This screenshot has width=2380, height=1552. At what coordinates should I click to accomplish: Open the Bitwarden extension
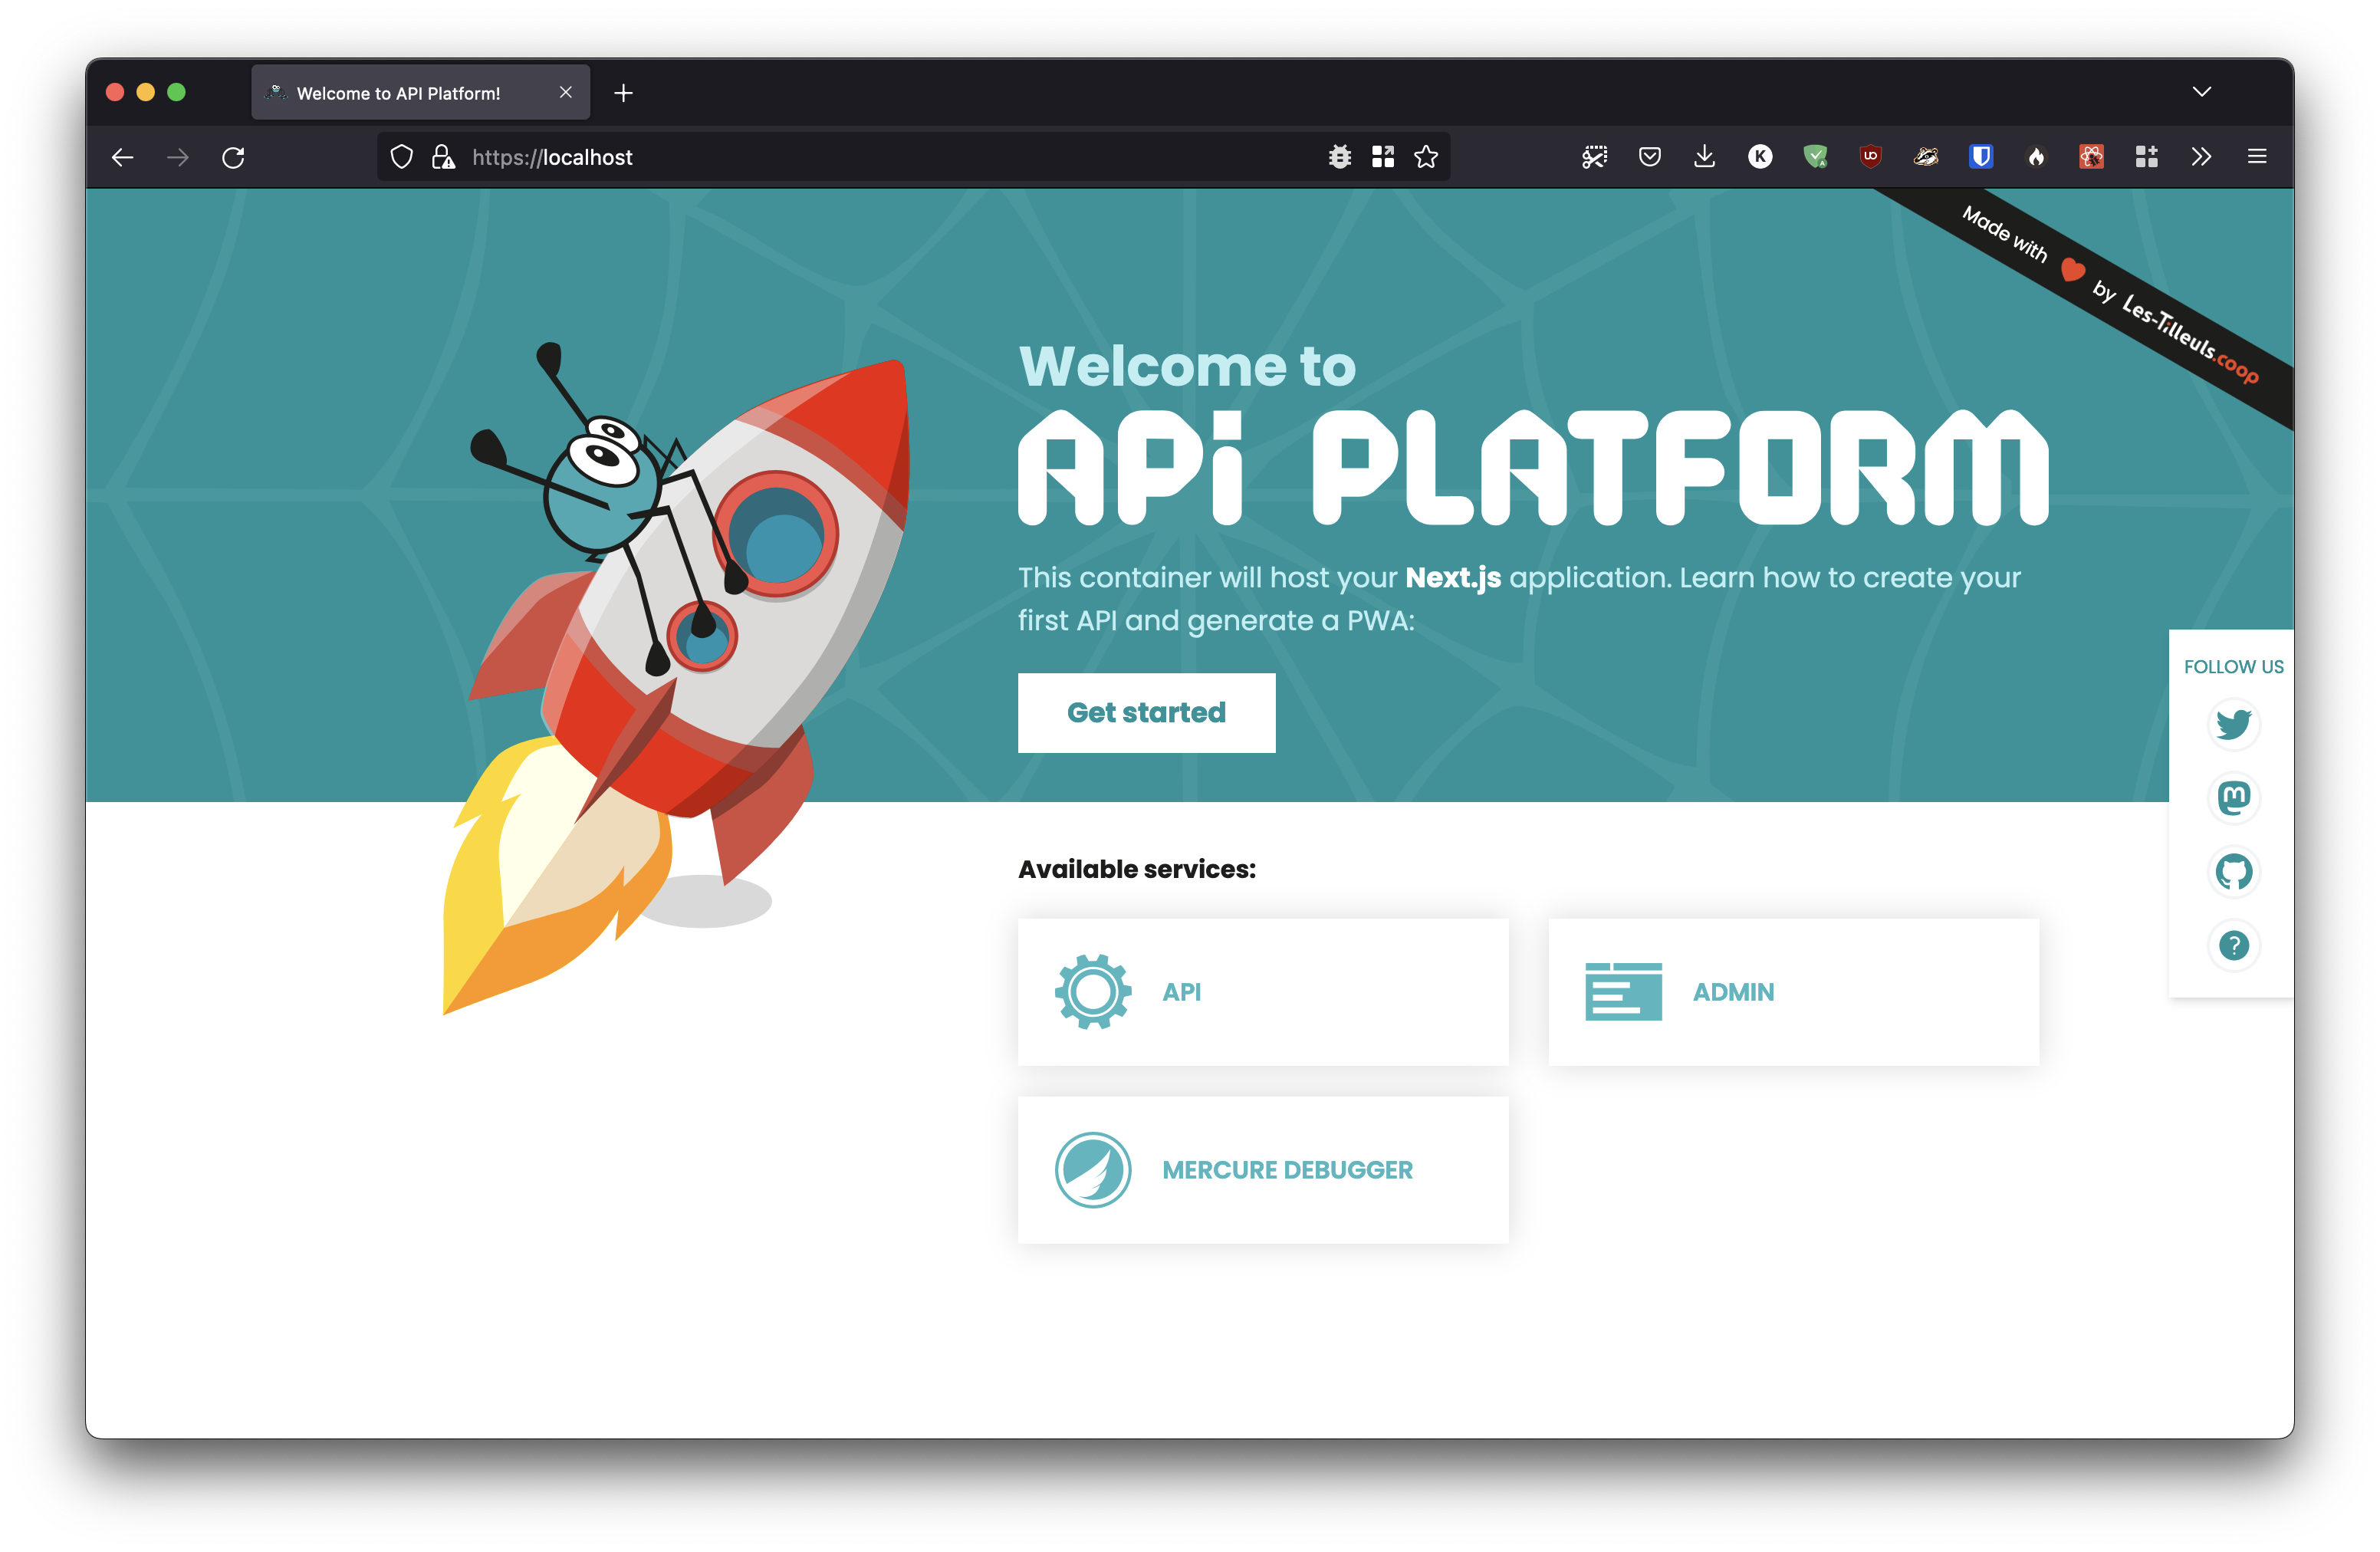1980,157
